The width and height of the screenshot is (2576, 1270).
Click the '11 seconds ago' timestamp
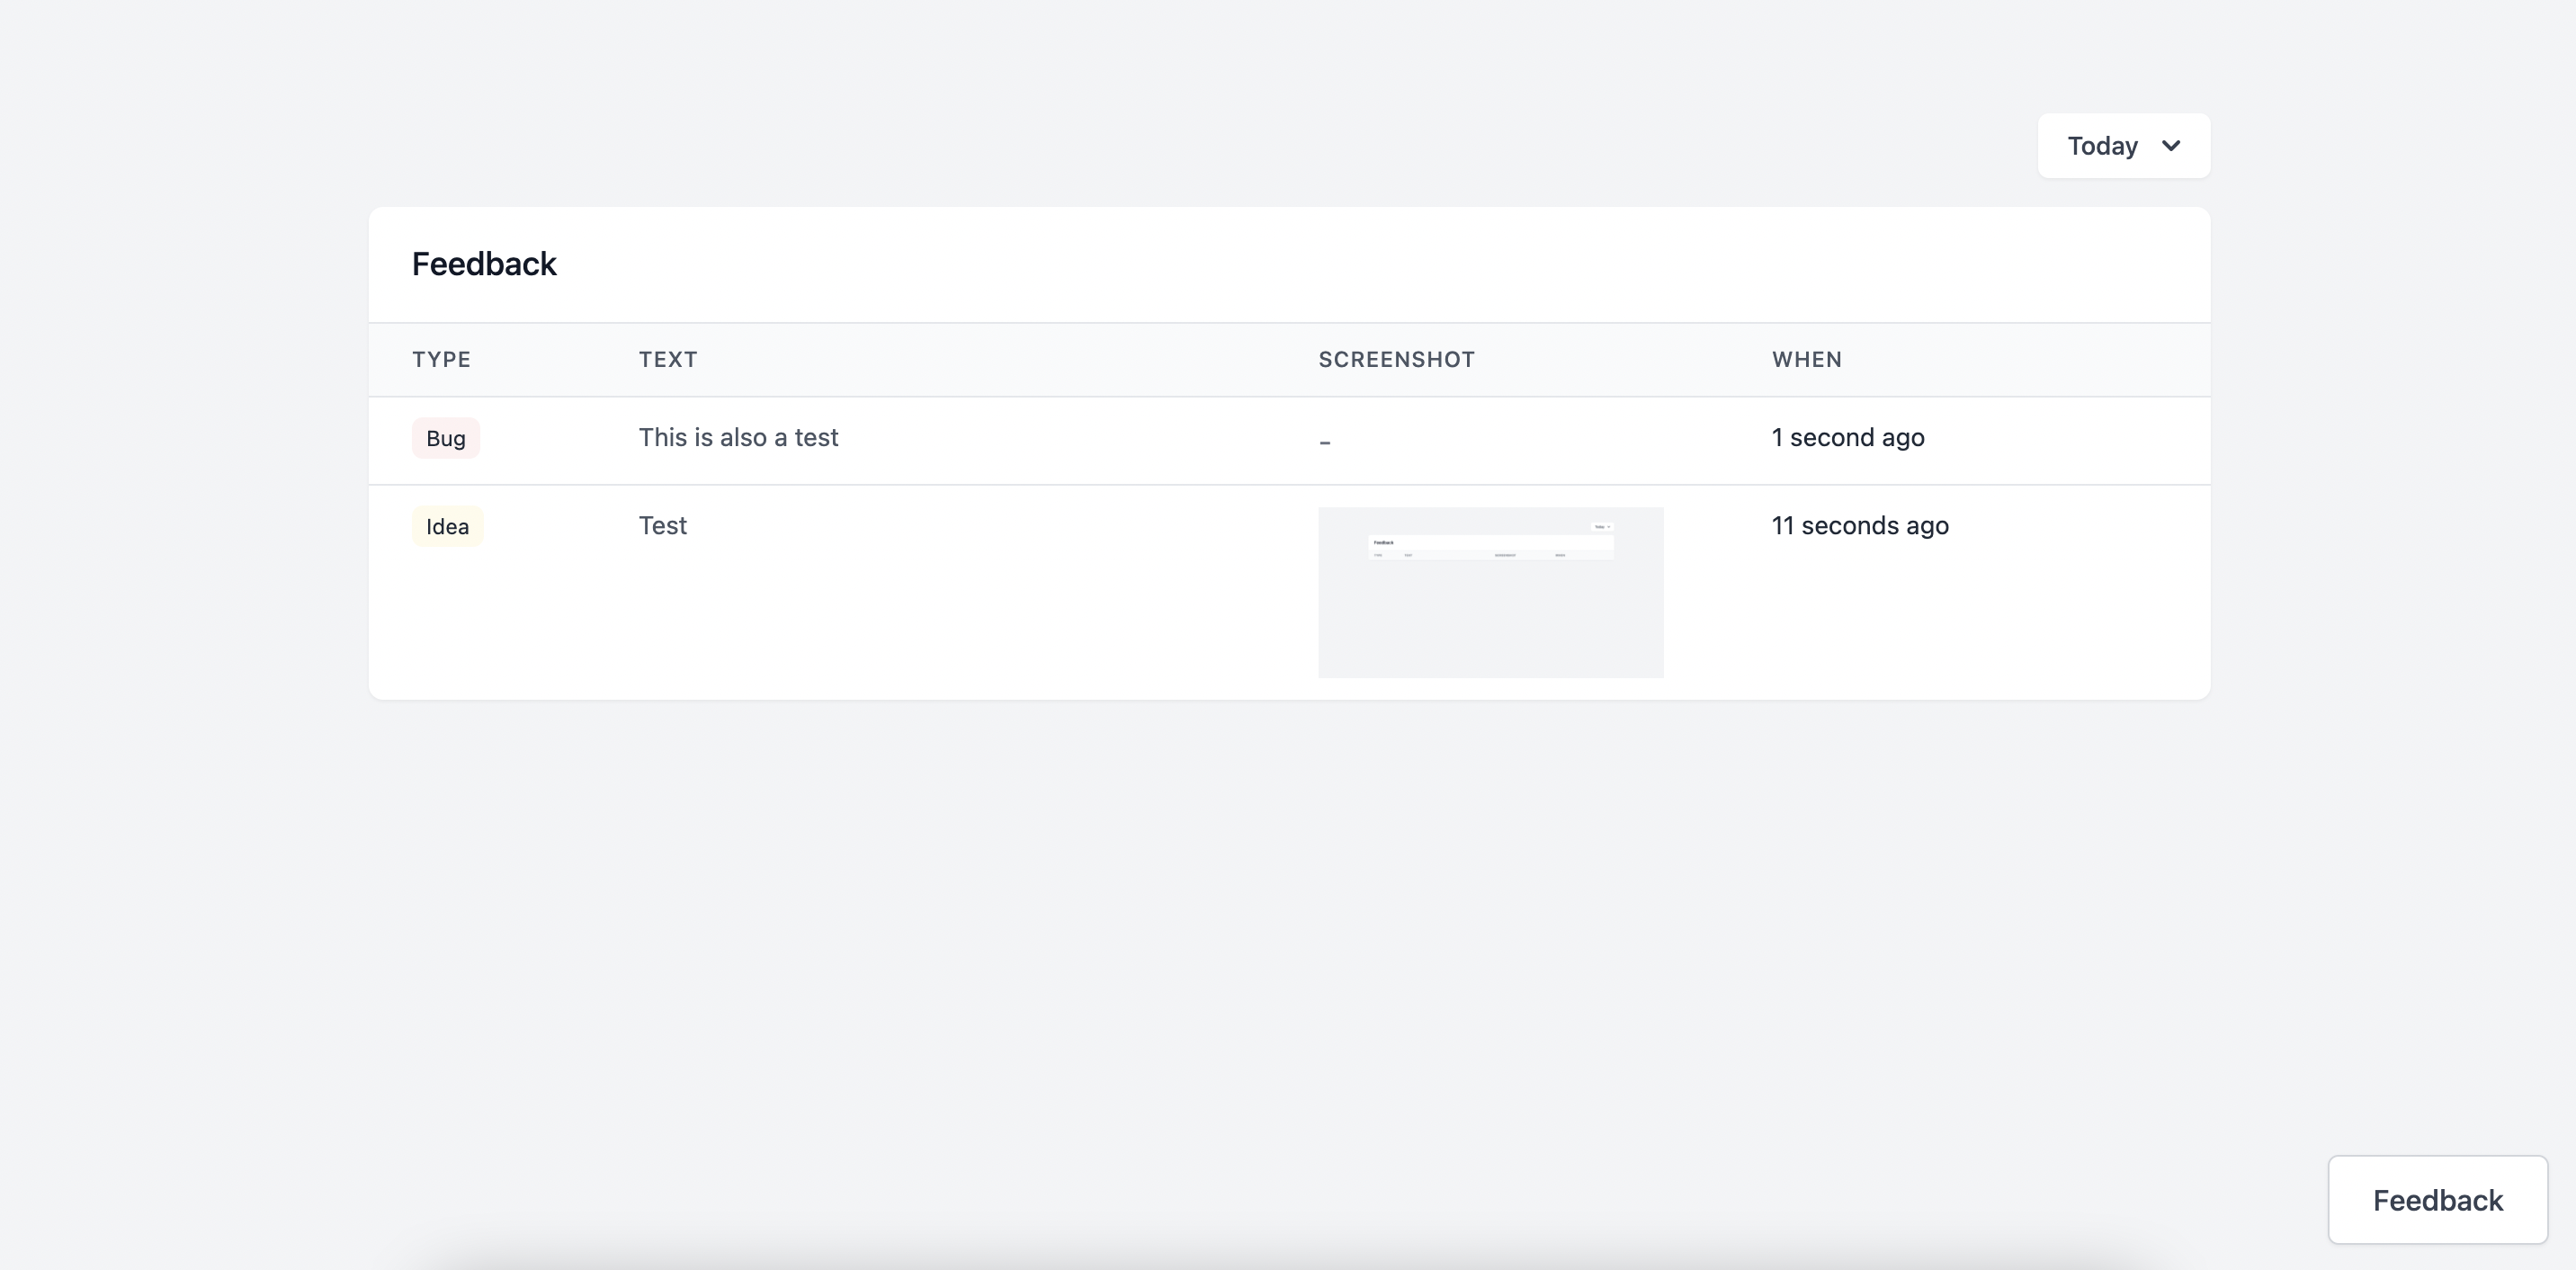click(x=1859, y=526)
